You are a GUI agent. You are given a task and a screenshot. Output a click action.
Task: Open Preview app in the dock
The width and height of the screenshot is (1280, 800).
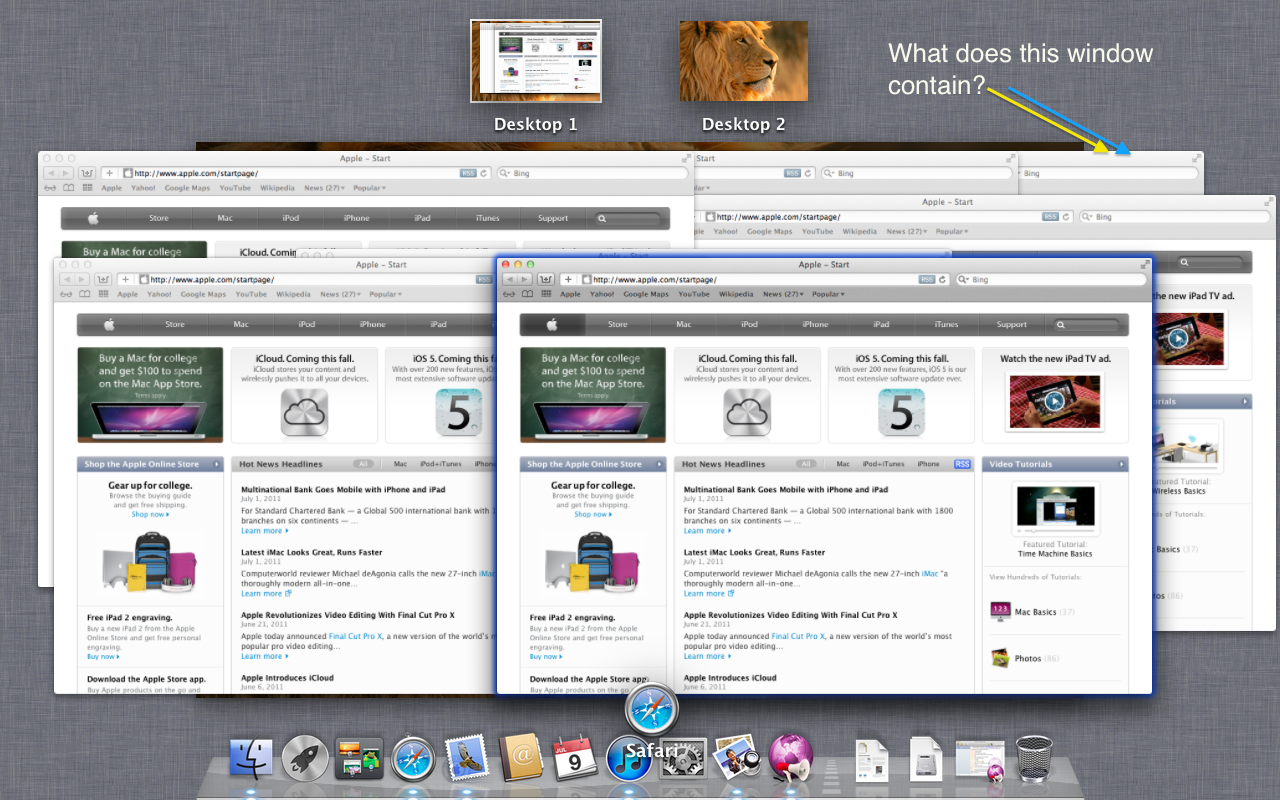737,758
